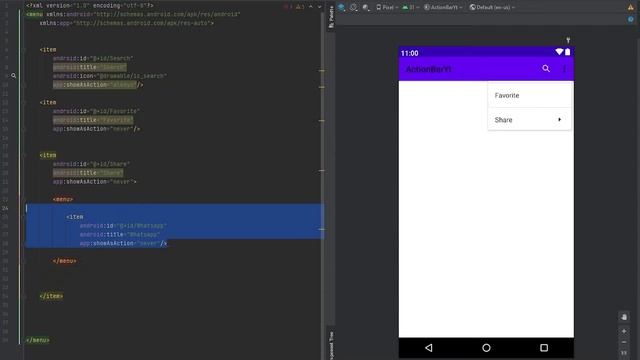Click the warning count indicator in editor corner

pos(300,7)
